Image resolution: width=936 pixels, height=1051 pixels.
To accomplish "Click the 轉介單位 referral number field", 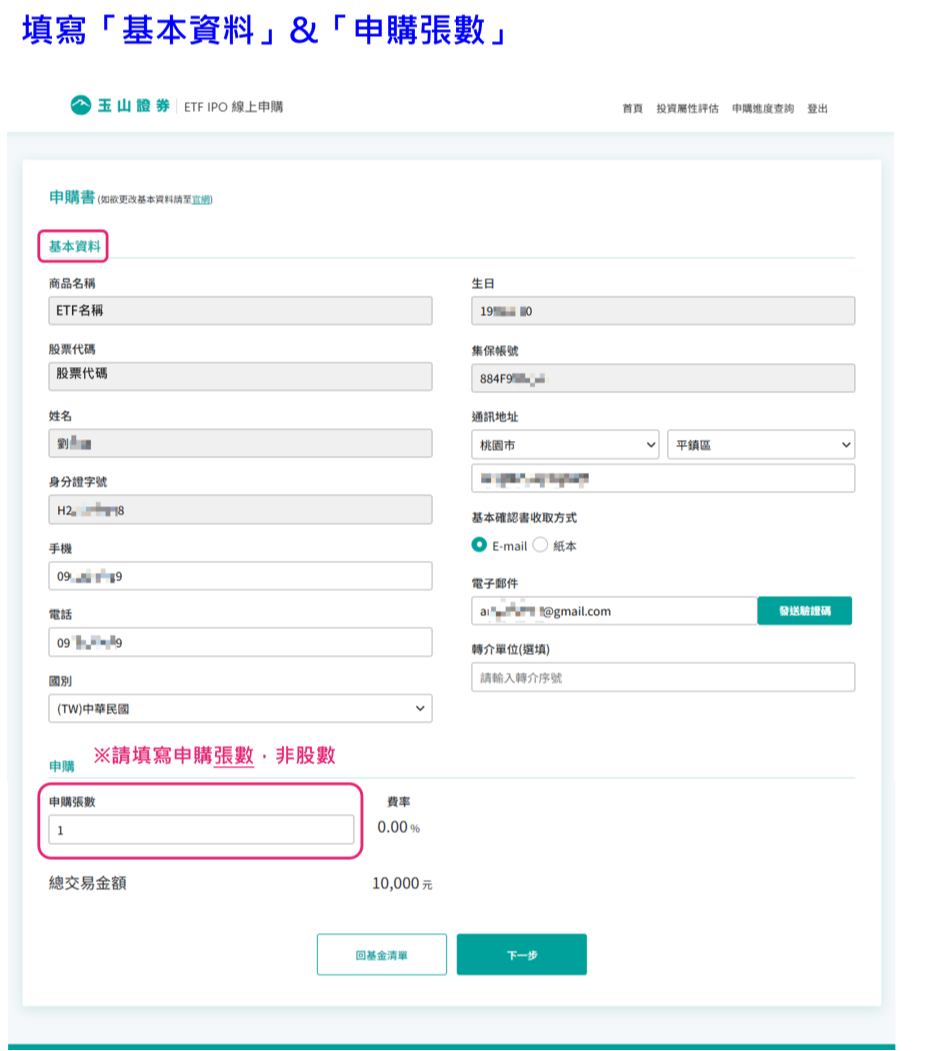I will point(663,678).
